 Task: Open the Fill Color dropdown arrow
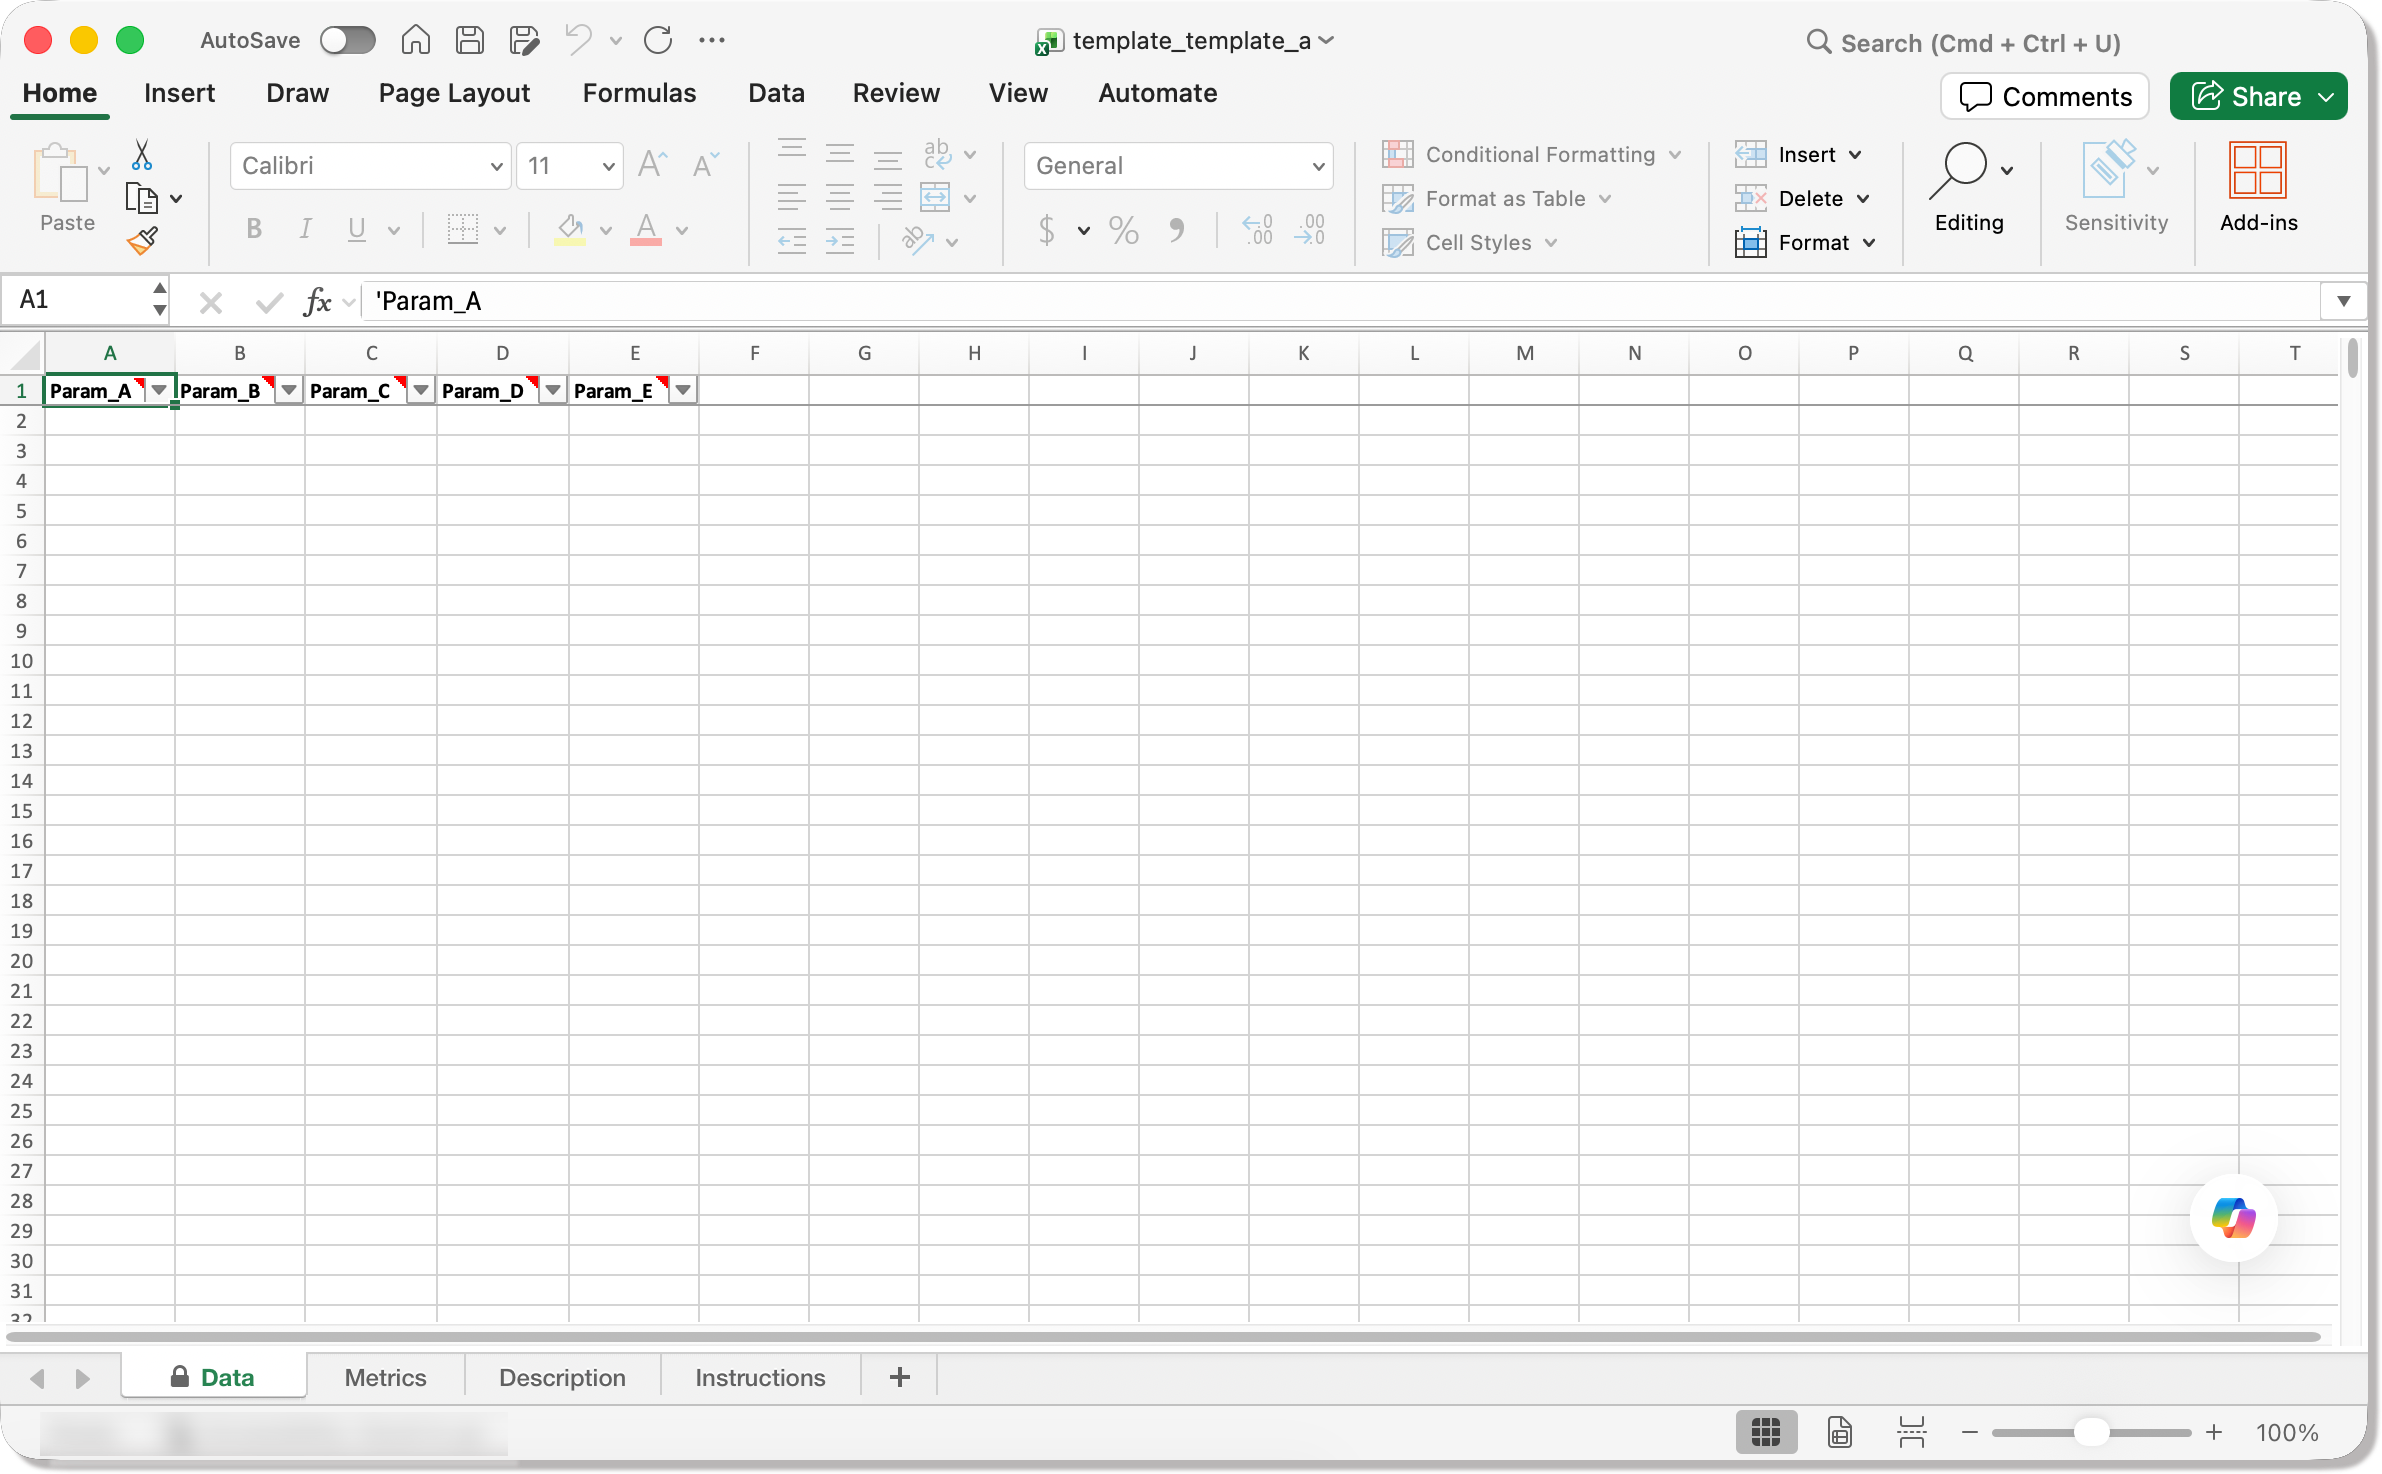point(606,231)
